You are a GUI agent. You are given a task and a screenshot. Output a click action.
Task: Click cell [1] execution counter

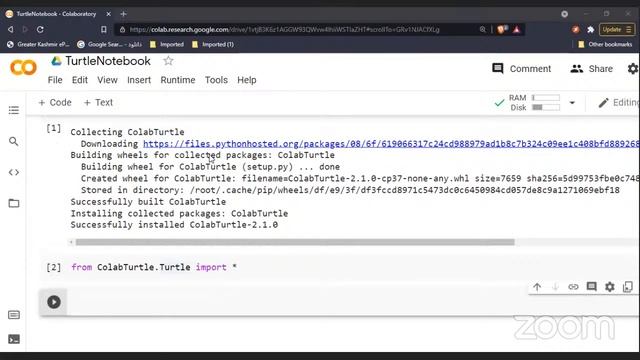pos(53,129)
